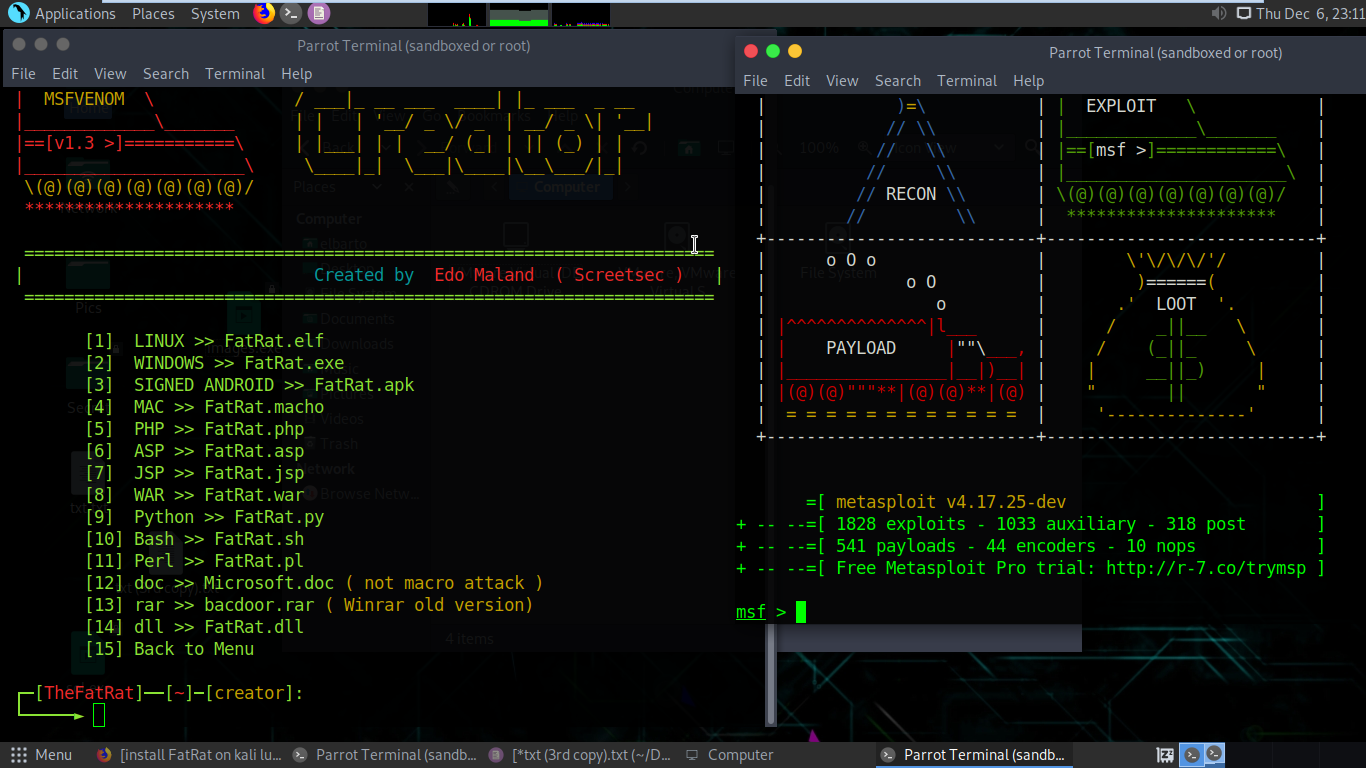Image resolution: width=1366 pixels, height=768 pixels.
Task: Click yellow button on msf terminal window
Action: [x=795, y=51]
